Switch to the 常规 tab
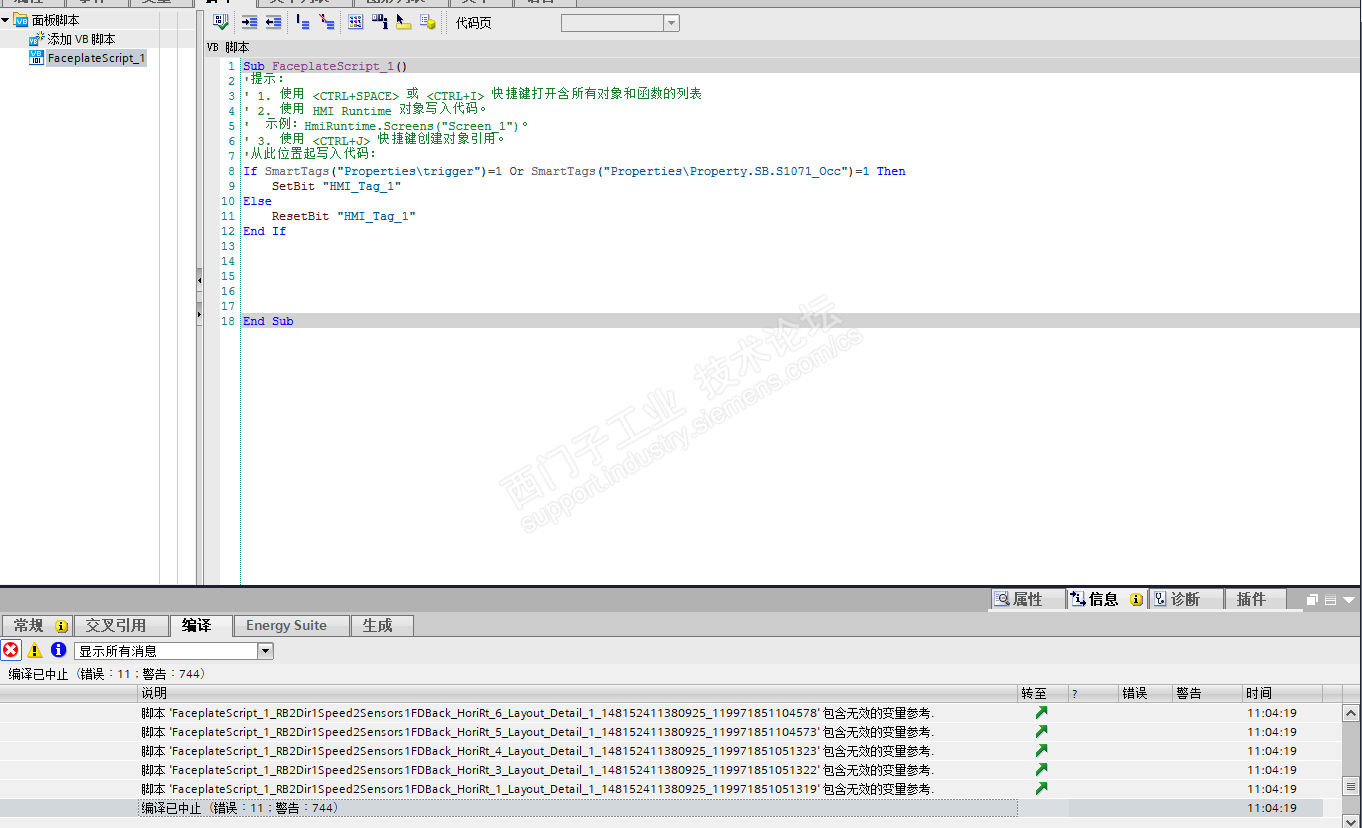Viewport: 1362px width, 828px height. (36, 626)
